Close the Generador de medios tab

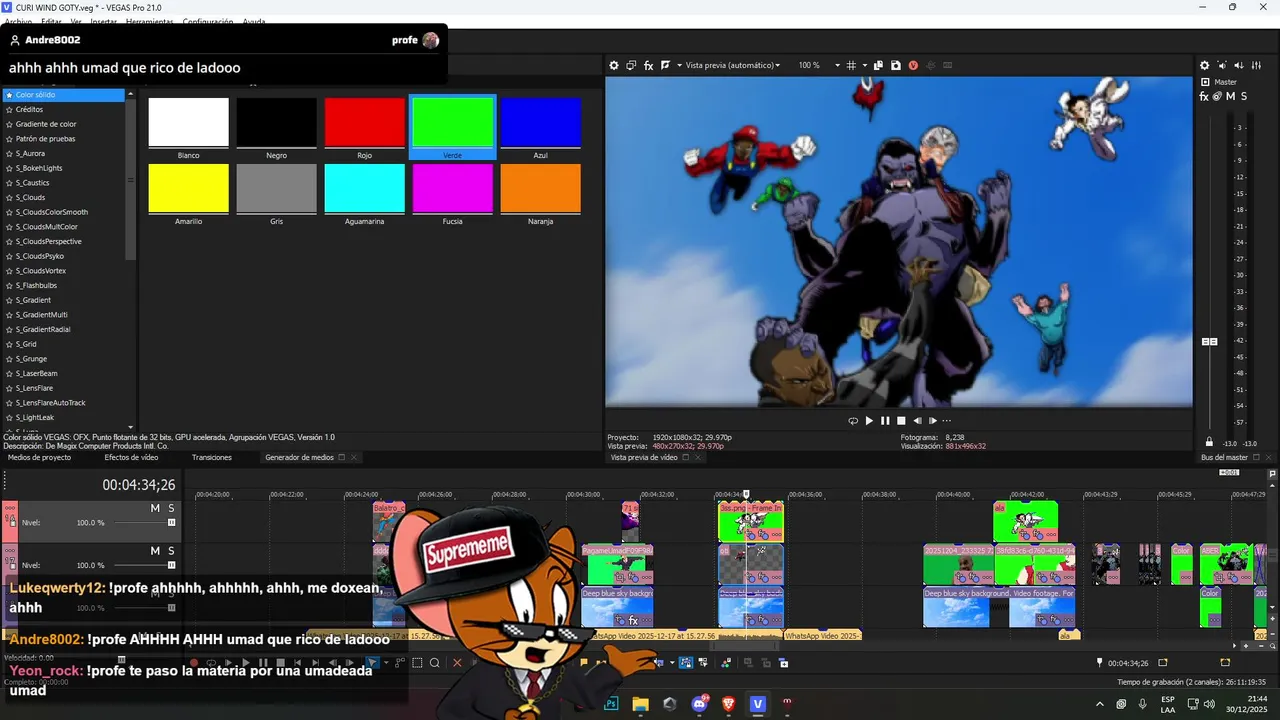click(353, 457)
